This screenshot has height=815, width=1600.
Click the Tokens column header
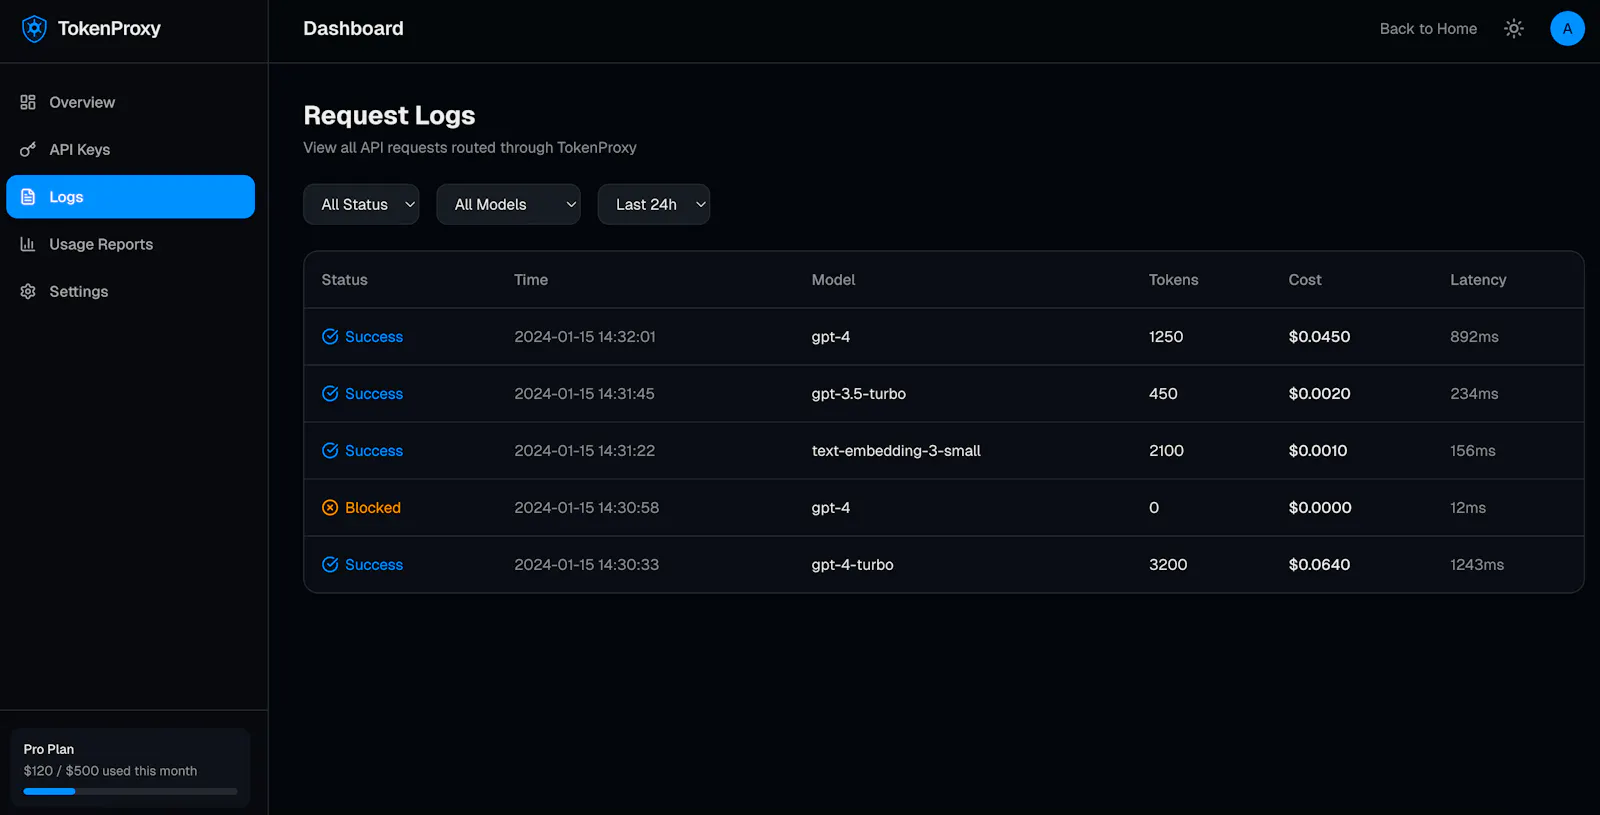(x=1173, y=280)
